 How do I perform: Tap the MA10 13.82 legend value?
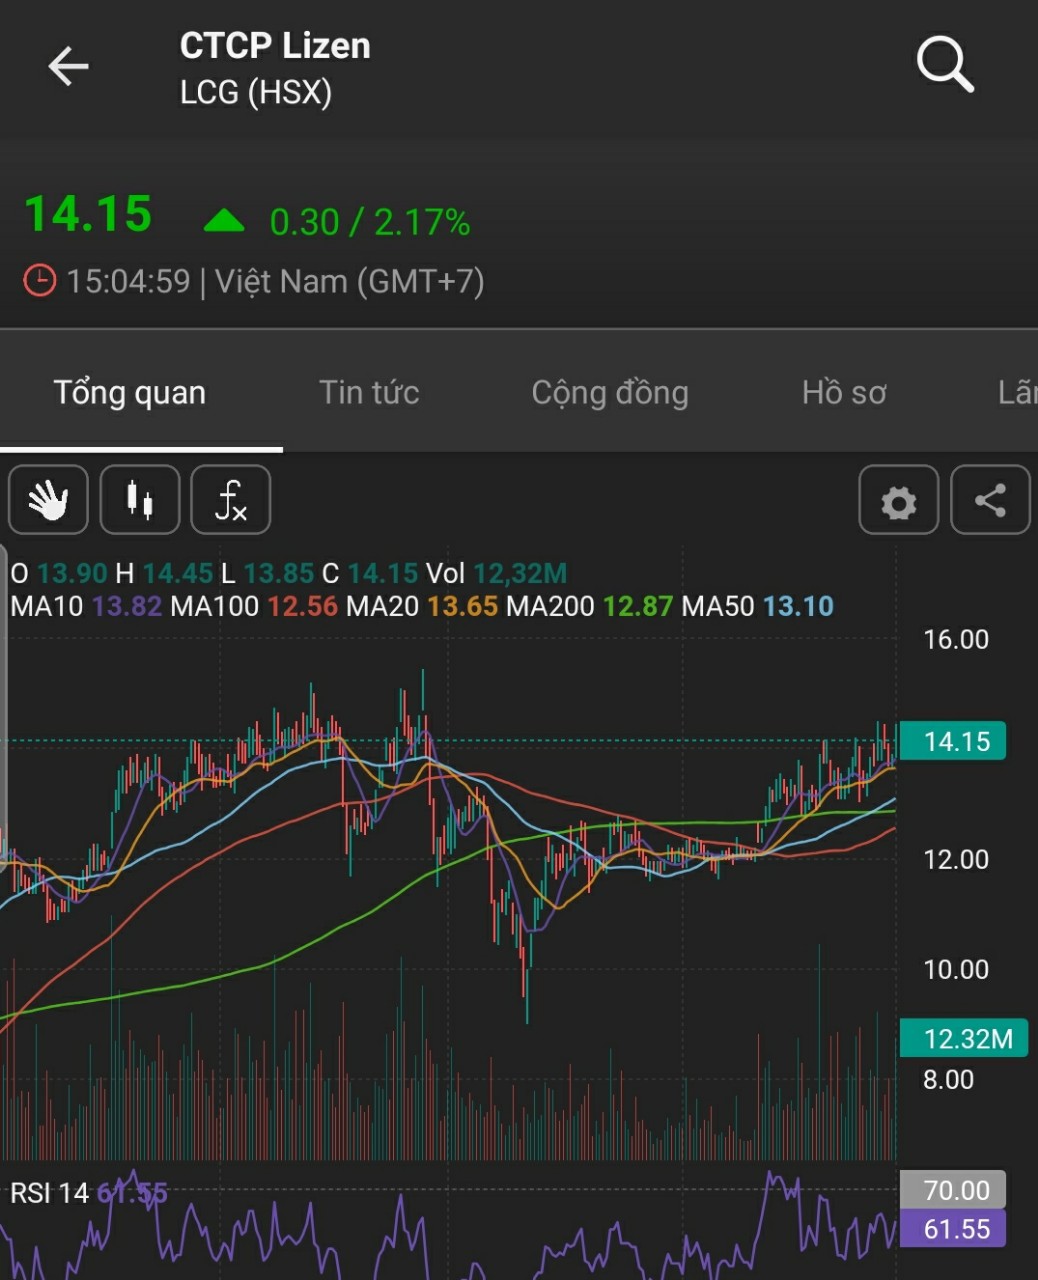tap(127, 606)
